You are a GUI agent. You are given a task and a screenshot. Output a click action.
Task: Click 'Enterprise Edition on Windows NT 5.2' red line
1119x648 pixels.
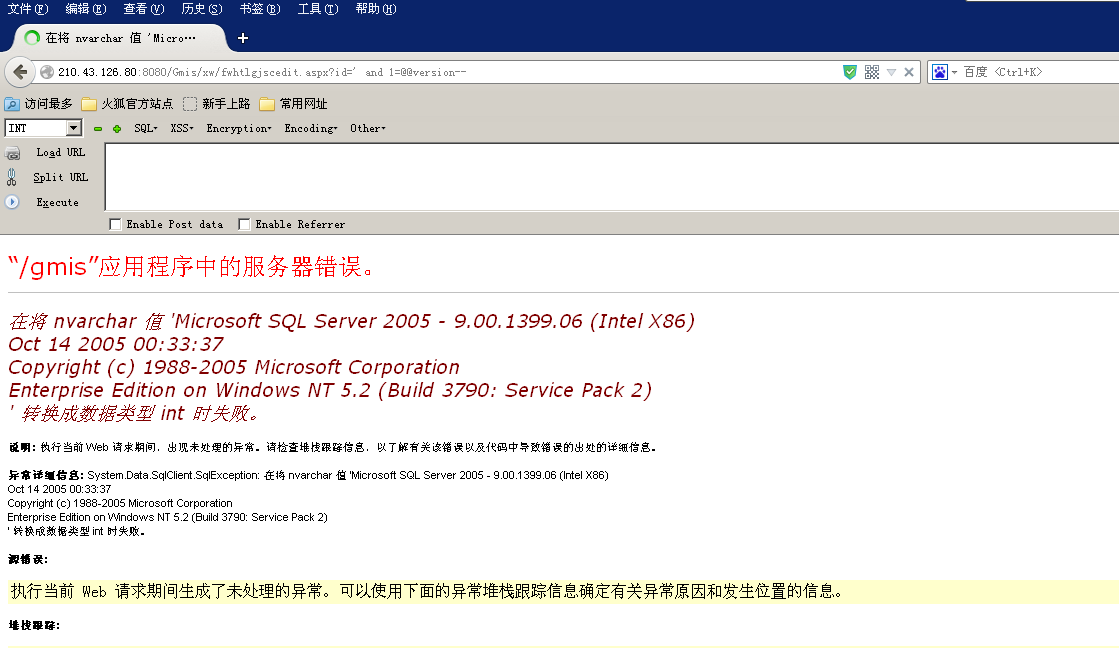tap(330, 390)
